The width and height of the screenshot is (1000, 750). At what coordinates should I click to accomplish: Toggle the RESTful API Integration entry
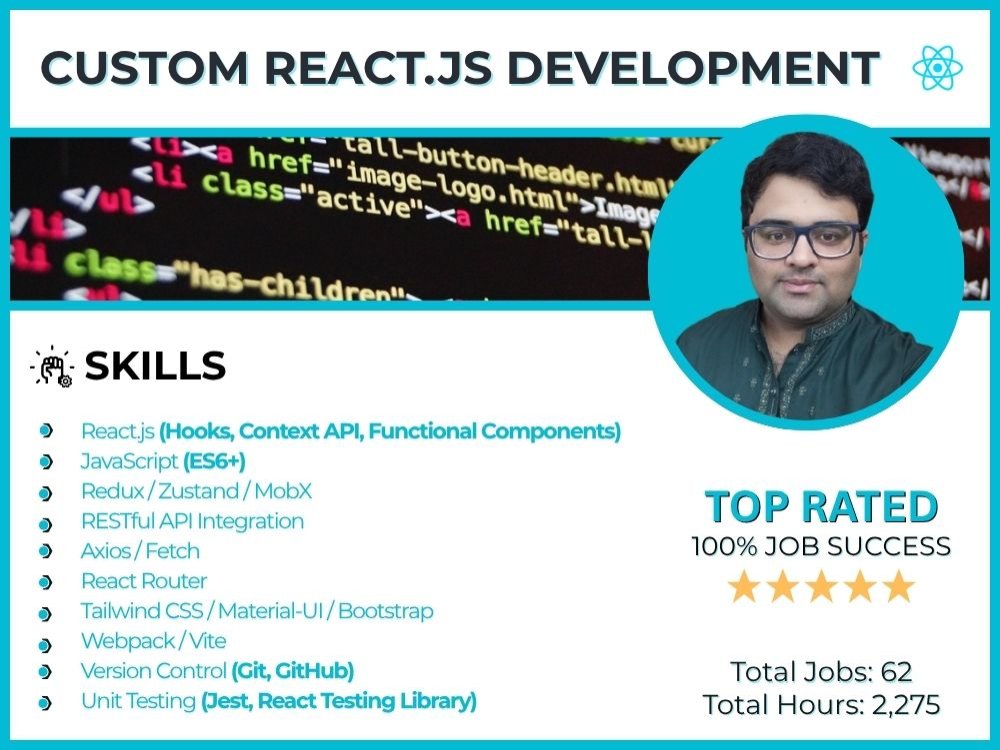click(x=191, y=521)
